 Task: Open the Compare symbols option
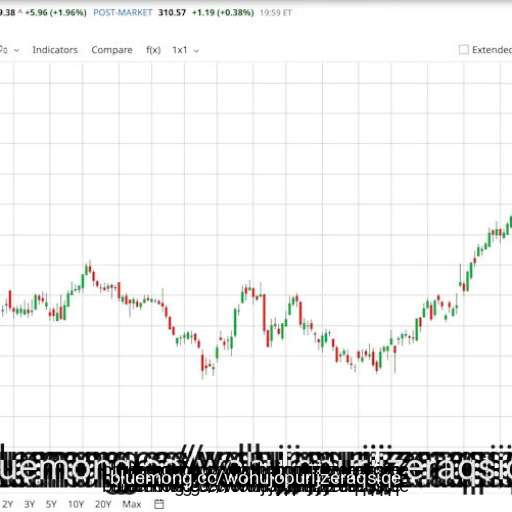coord(112,50)
